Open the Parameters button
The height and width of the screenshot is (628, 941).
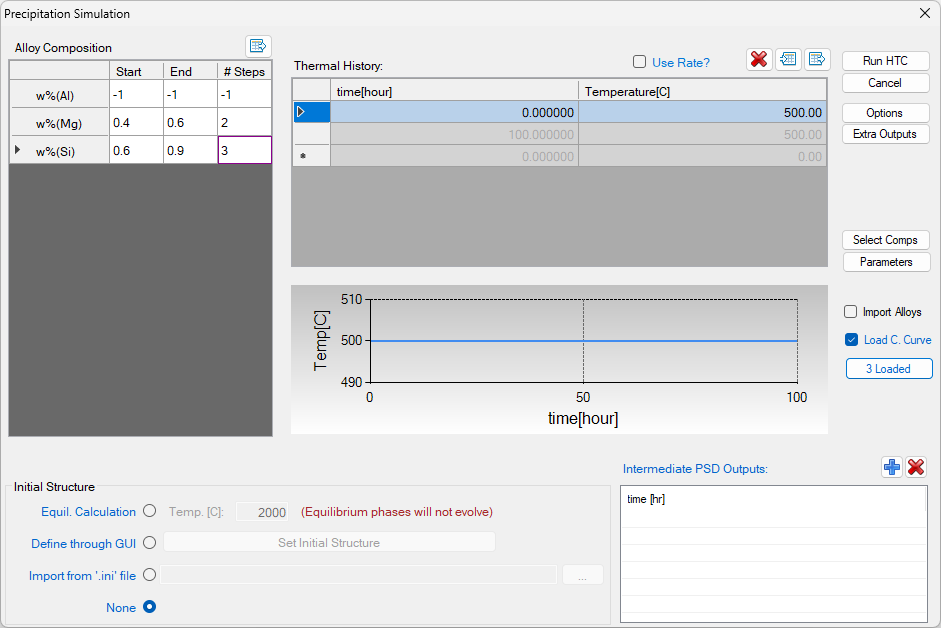pyautogui.click(x=885, y=262)
